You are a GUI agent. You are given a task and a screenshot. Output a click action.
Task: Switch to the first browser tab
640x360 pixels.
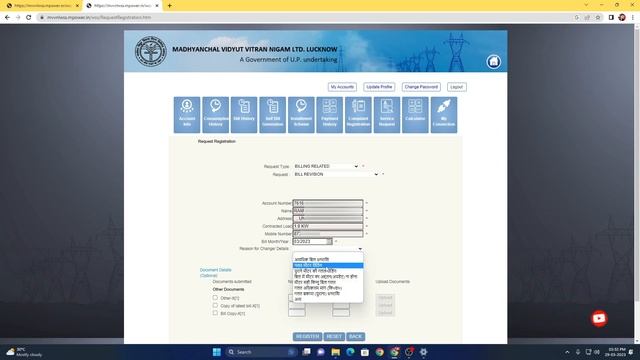click(x=41, y=6)
